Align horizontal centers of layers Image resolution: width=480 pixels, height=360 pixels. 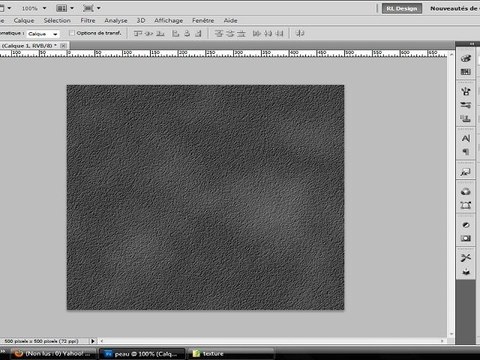tap(187, 33)
